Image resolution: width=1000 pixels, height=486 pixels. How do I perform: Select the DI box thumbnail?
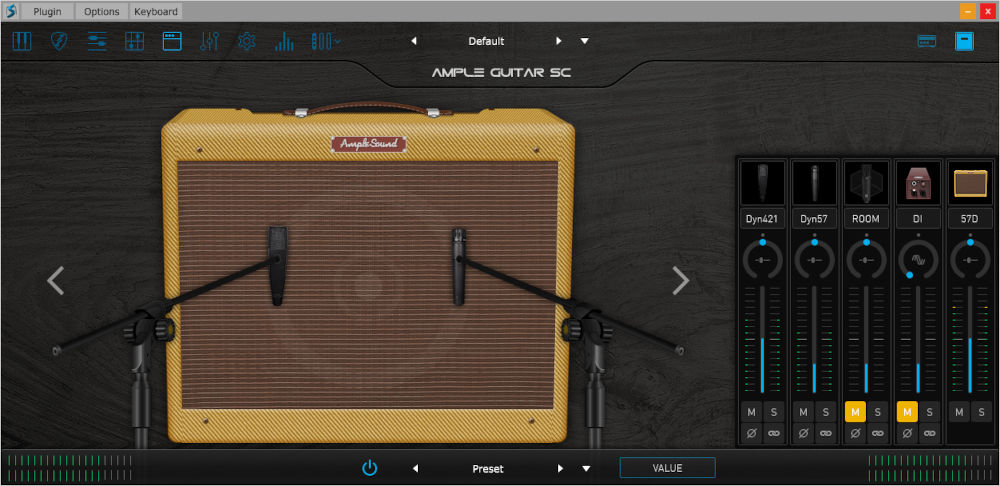click(918, 183)
